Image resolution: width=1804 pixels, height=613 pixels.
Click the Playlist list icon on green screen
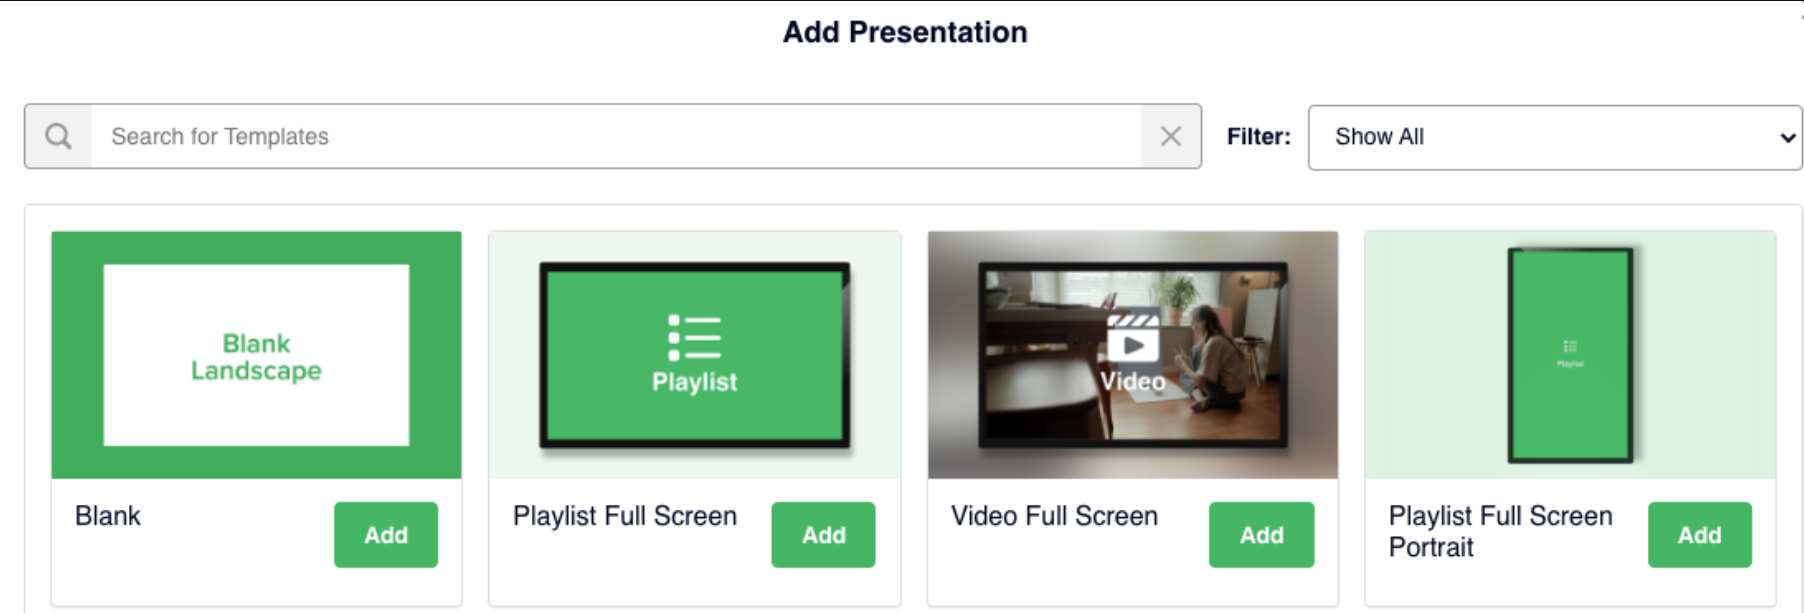[694, 337]
